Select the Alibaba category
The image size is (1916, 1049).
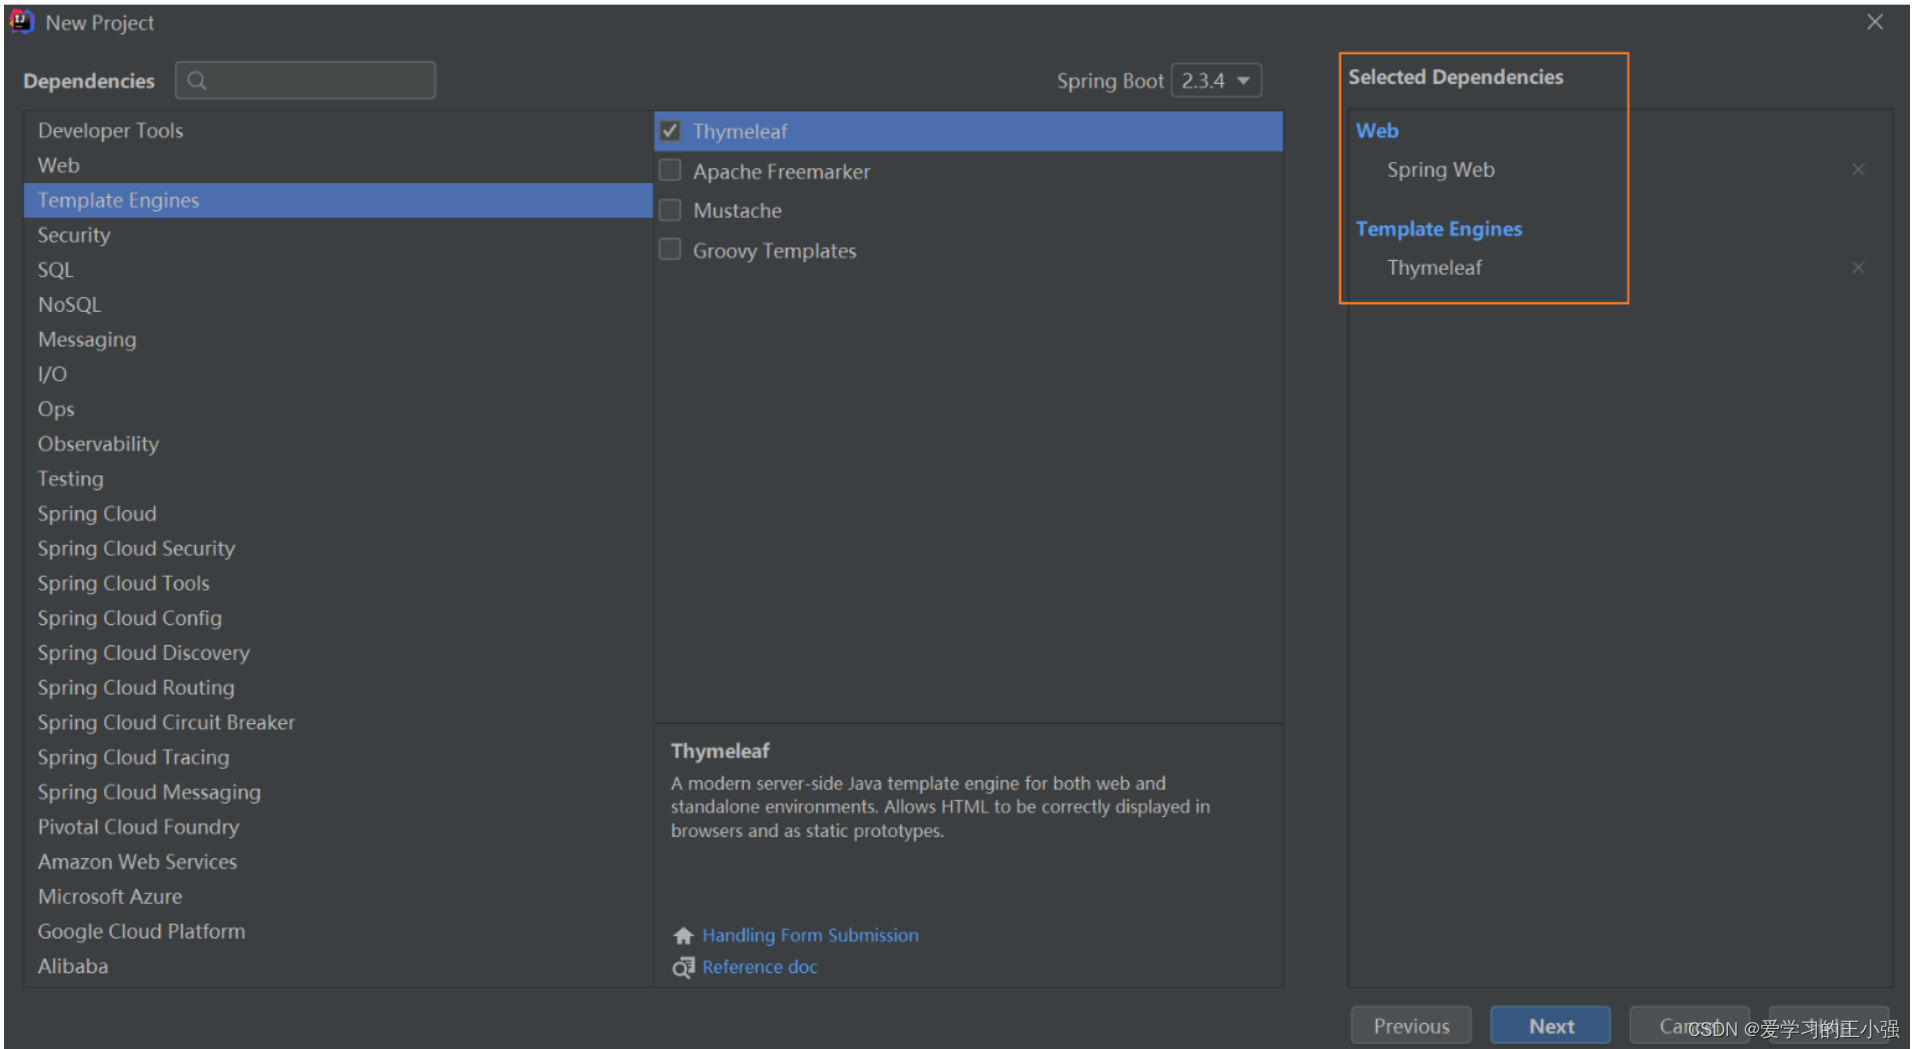point(338,967)
